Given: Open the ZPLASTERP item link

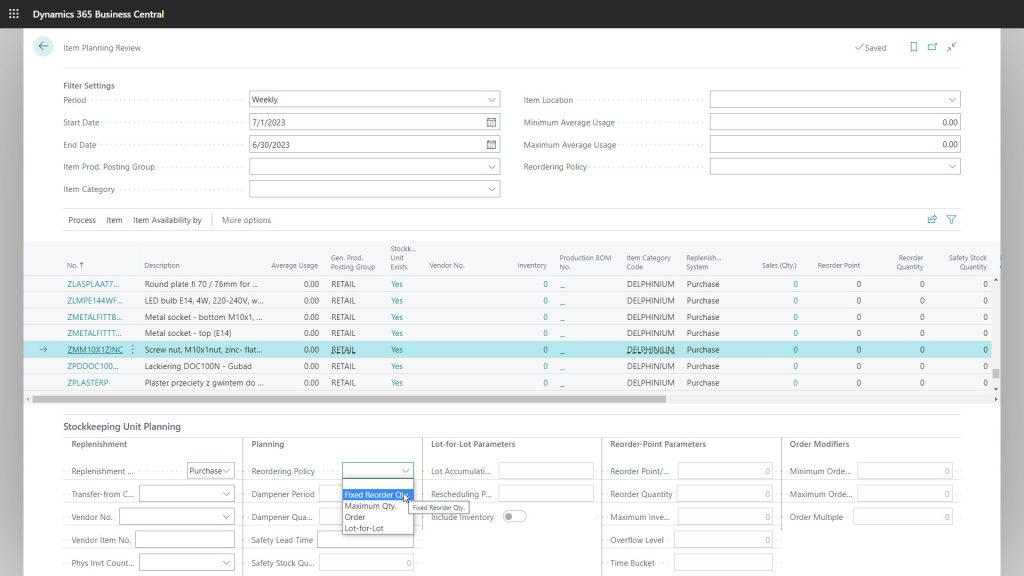Looking at the screenshot, I should [x=87, y=382].
